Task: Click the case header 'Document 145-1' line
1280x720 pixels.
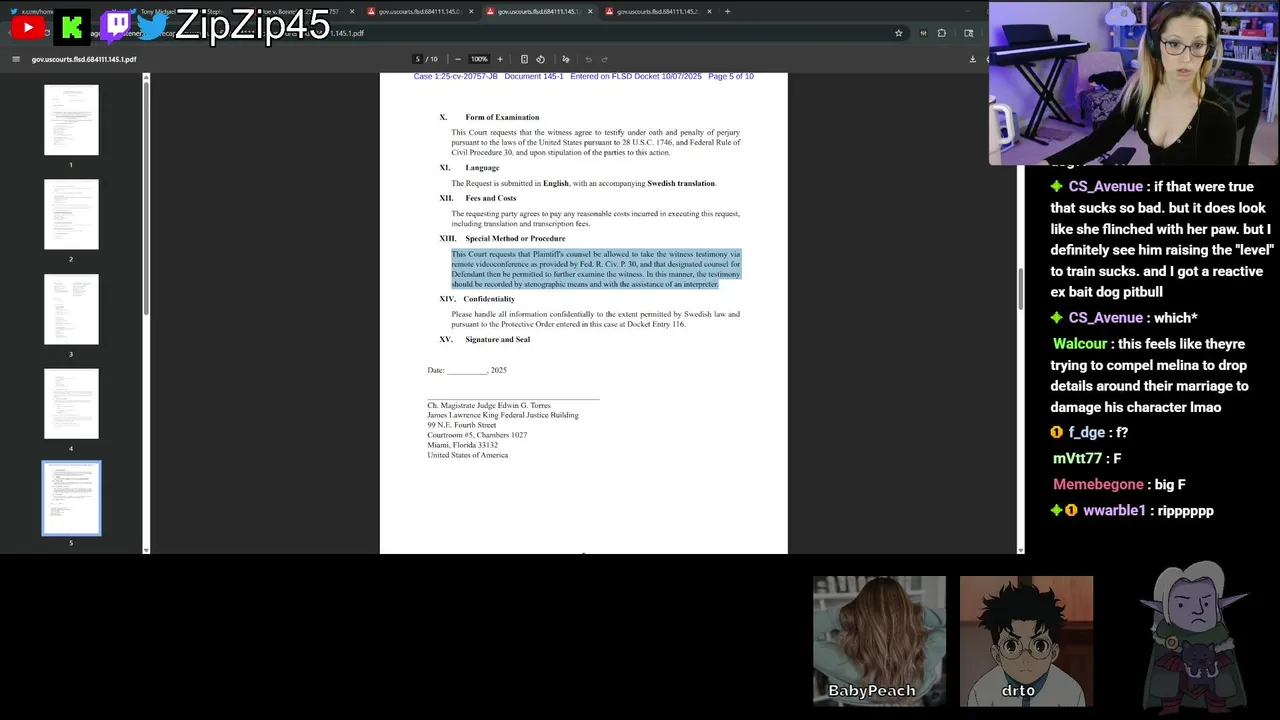Action: tap(584, 76)
